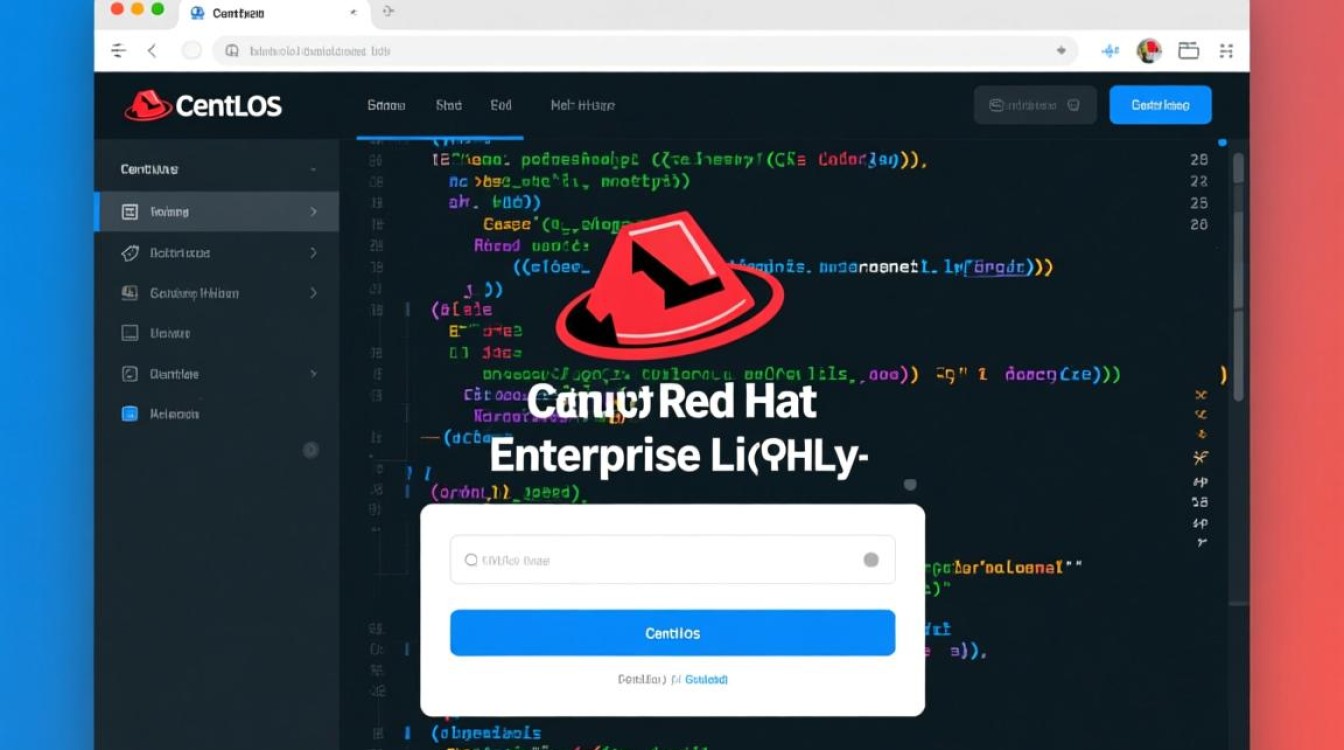
Task: Click the blue button at header right
Action: [x=1160, y=105]
